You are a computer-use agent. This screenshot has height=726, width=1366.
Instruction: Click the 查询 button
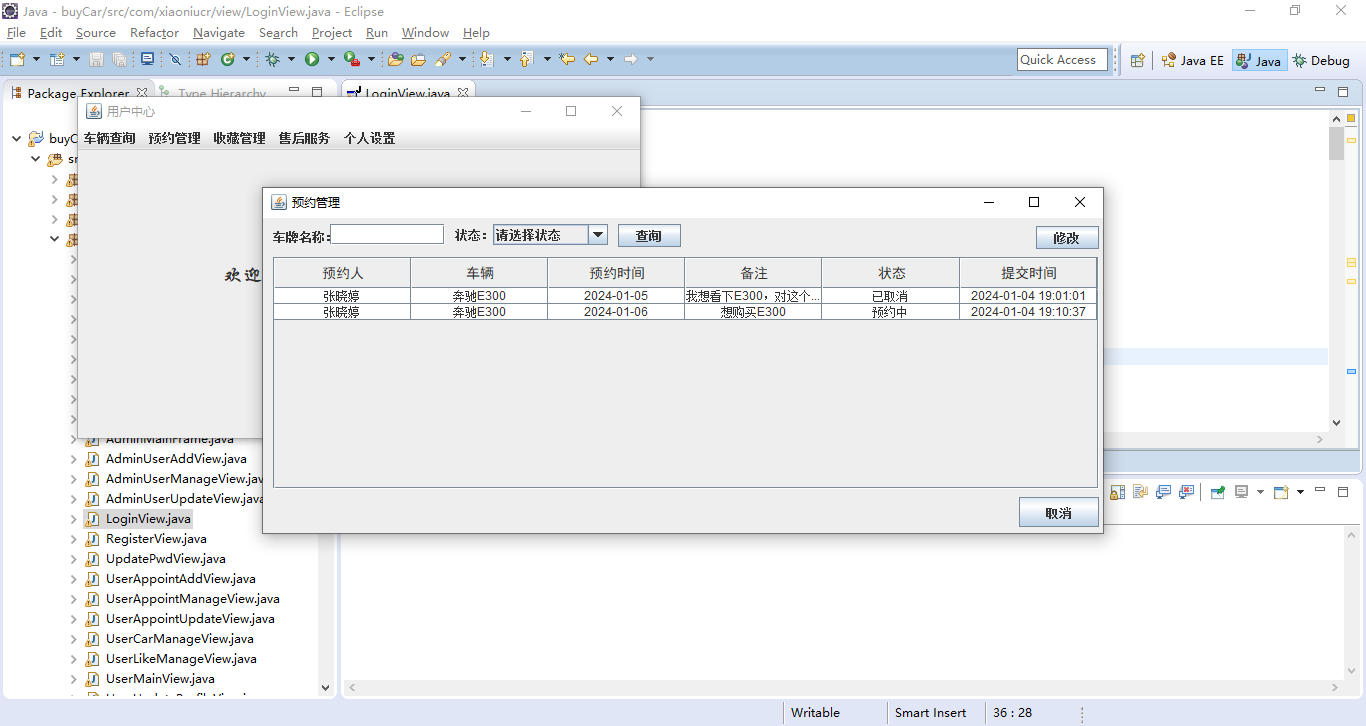tap(649, 236)
